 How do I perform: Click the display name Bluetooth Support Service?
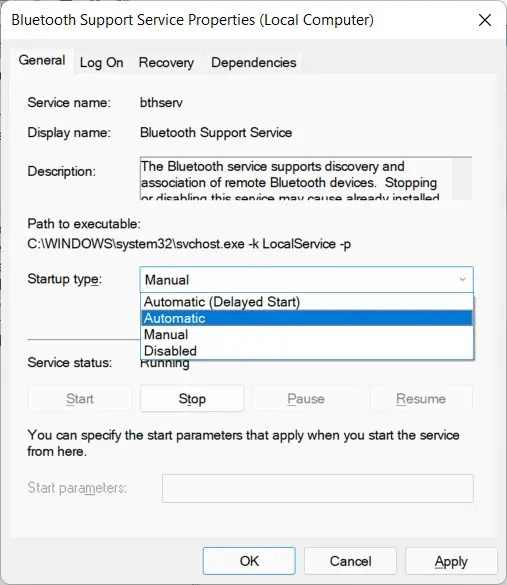pyautogui.click(x=216, y=133)
